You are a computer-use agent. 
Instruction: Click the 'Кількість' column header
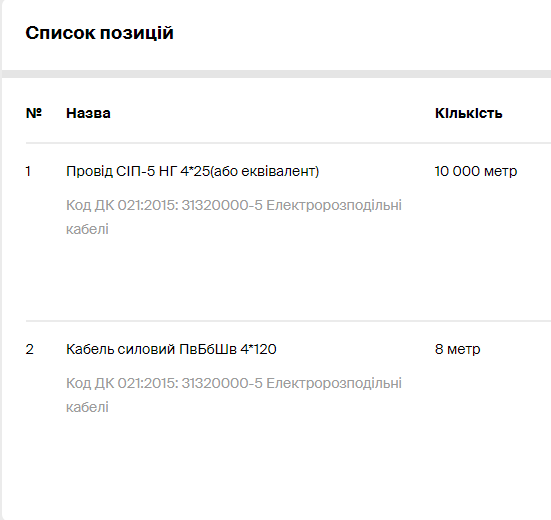pyautogui.click(x=468, y=113)
